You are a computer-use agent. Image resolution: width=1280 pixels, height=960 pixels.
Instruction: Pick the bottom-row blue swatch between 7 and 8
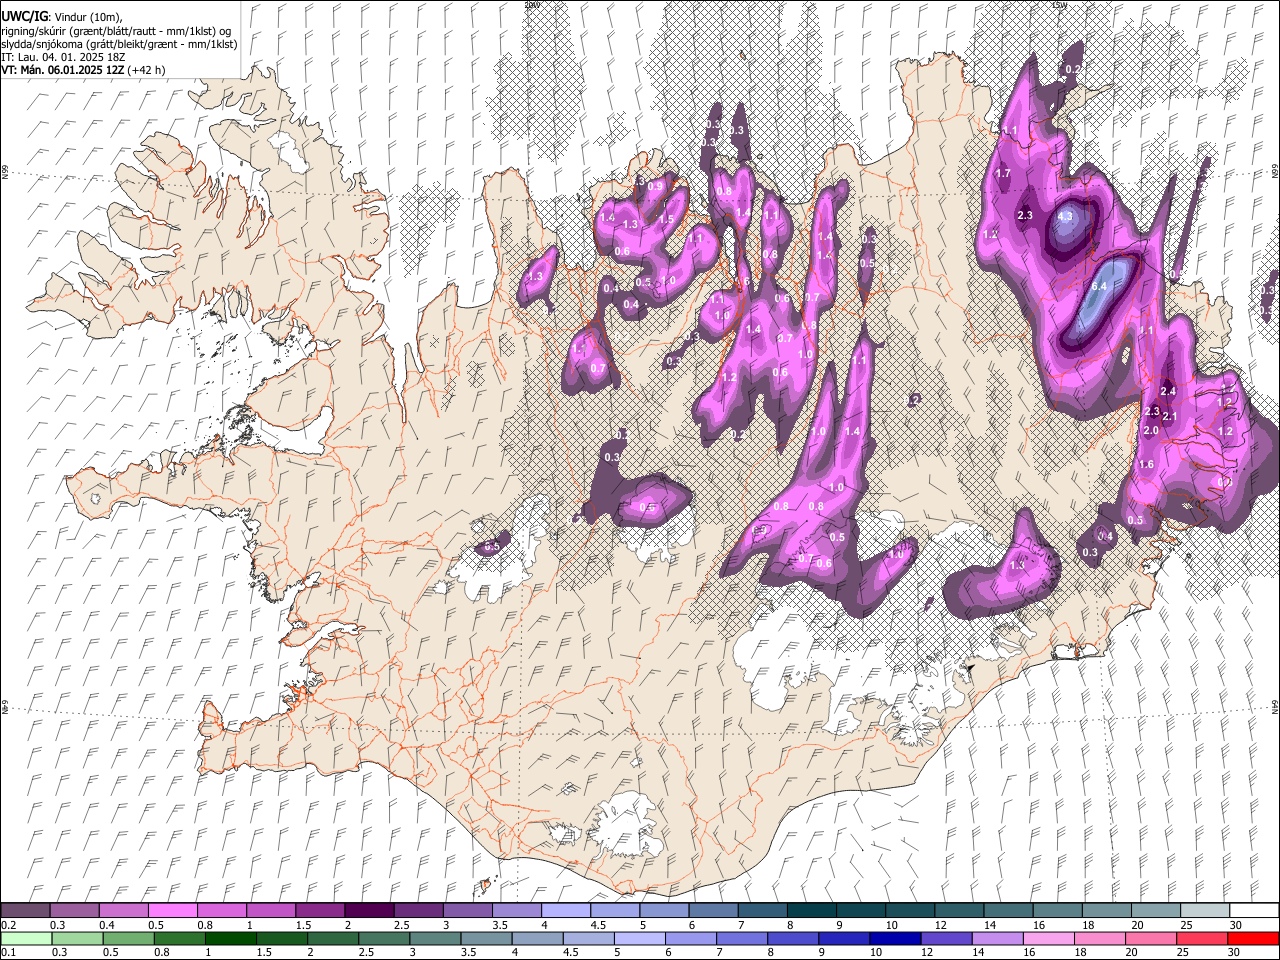tap(744, 938)
